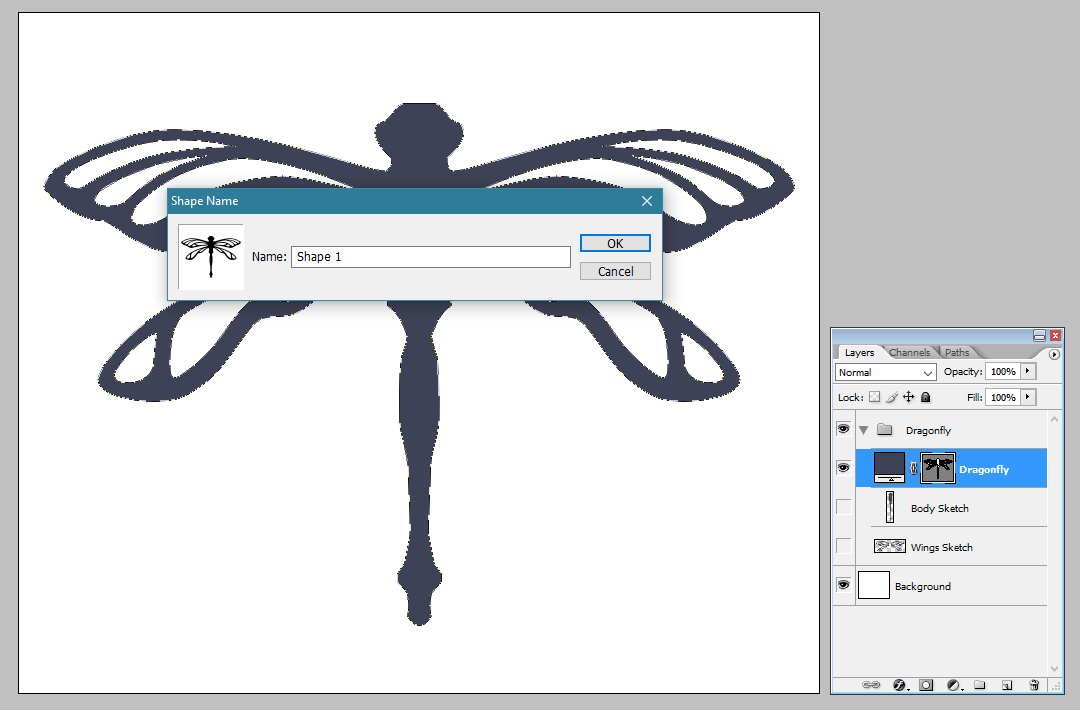
Task: Hide the Background layer
Action: [x=843, y=585]
